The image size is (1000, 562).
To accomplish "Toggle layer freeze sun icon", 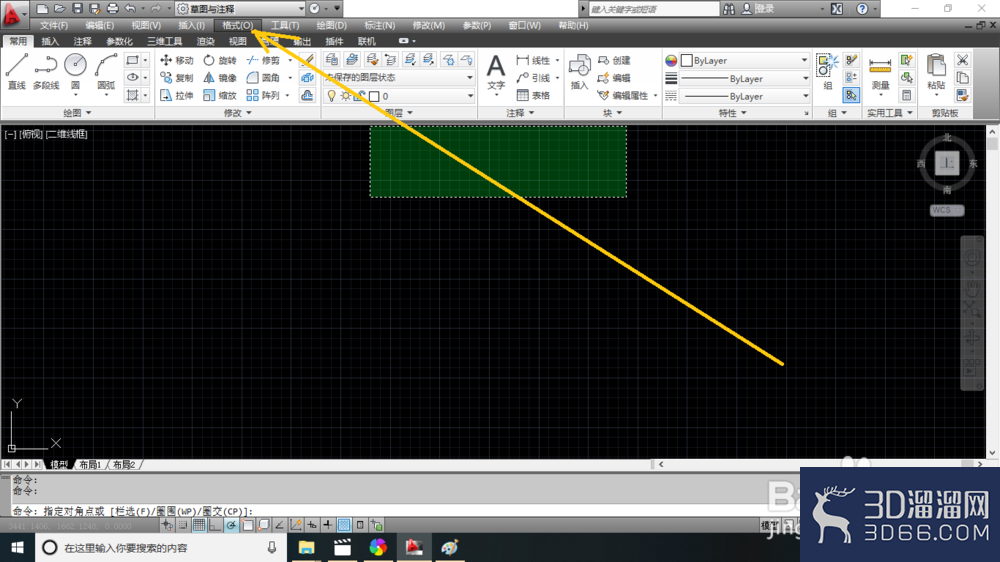I will click(x=346, y=96).
